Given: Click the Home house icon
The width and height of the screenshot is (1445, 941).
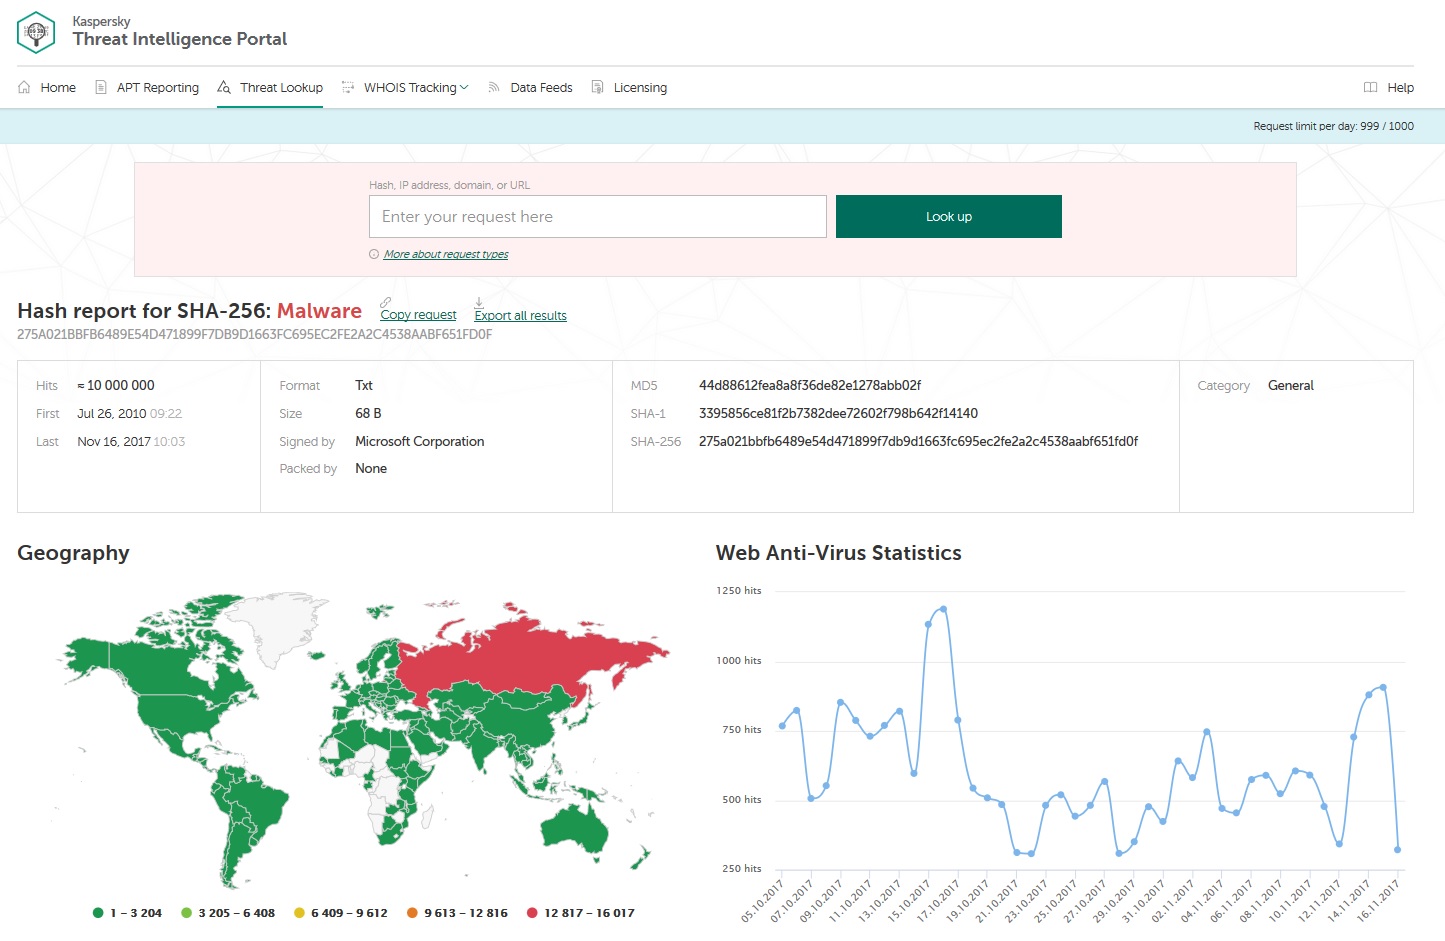Looking at the screenshot, I should pos(24,88).
